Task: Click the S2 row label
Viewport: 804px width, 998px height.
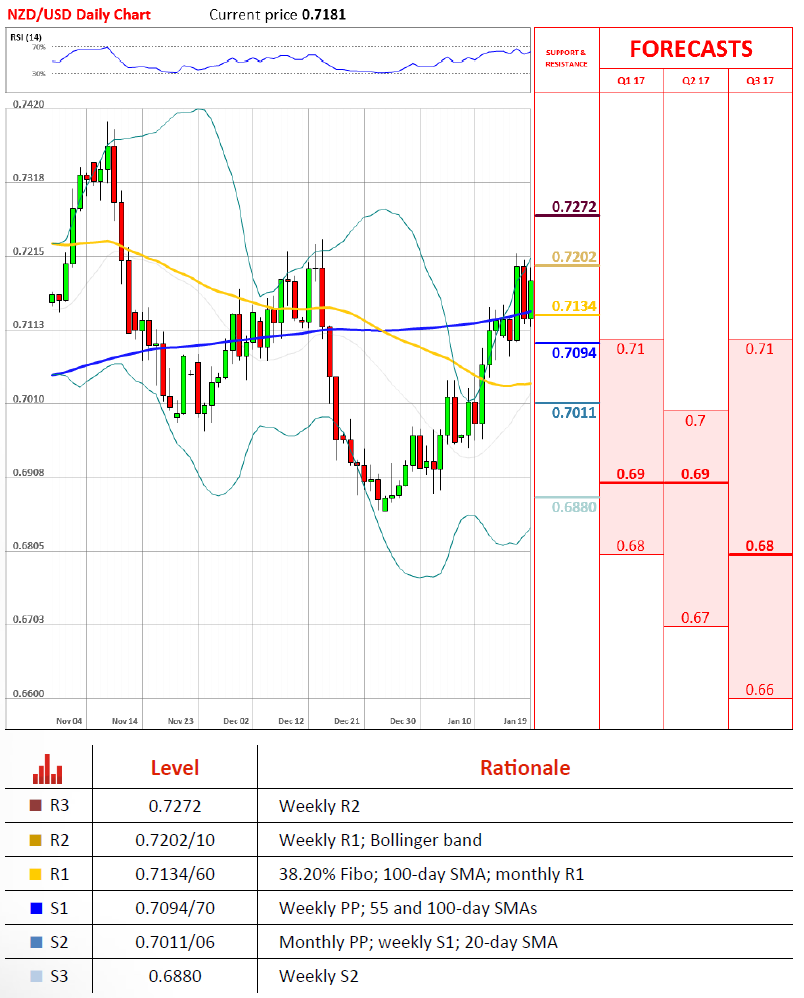Action: [x=59, y=942]
